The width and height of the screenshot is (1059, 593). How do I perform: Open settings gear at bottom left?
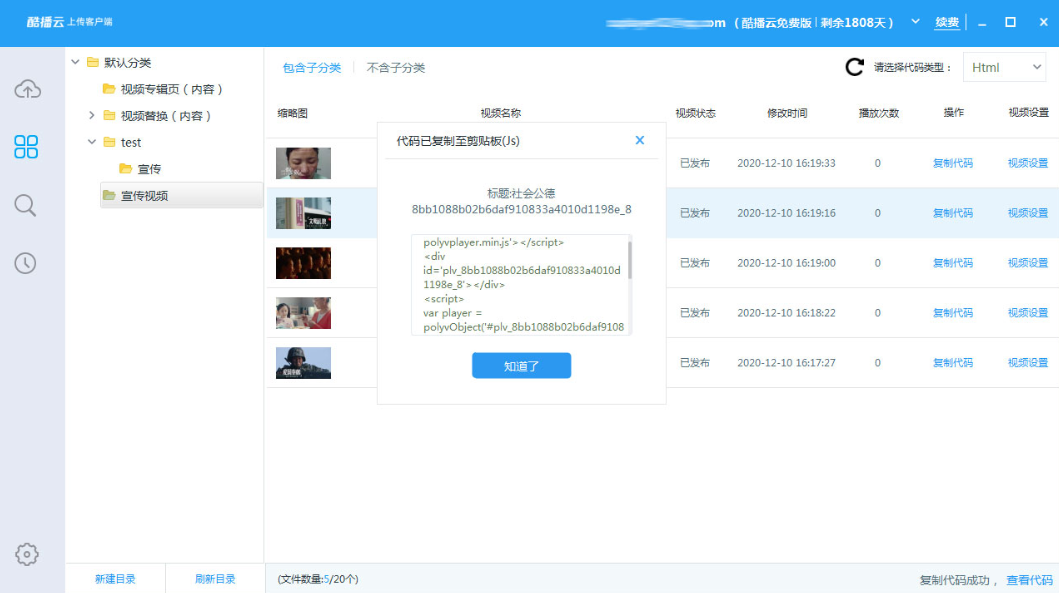pyautogui.click(x=27, y=554)
